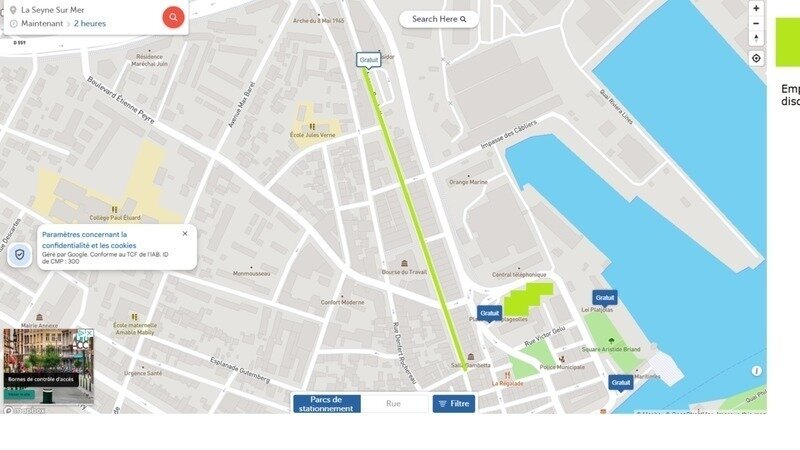Screen dimensions: 800x450
Task: Open the Bornes de contrôle d'accès ad
Action: pos(41,379)
